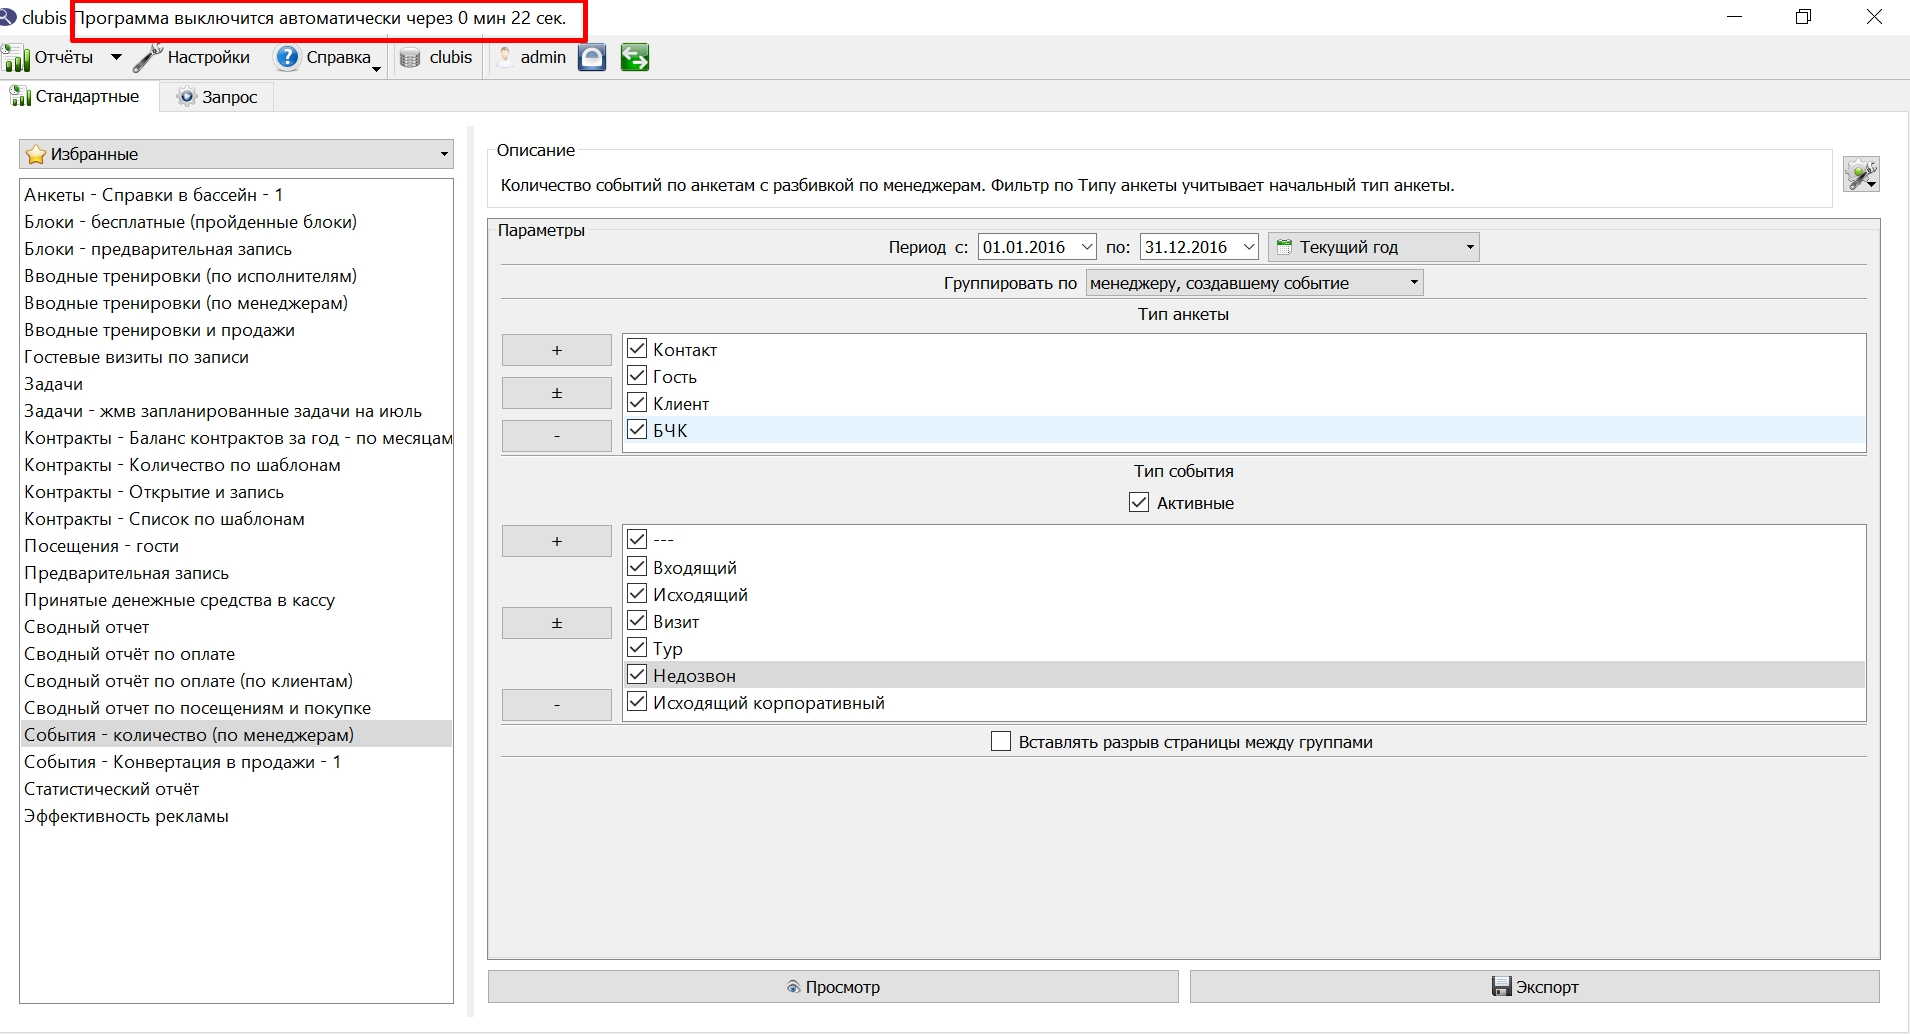Expand the Избранные dropdown

coord(236,154)
